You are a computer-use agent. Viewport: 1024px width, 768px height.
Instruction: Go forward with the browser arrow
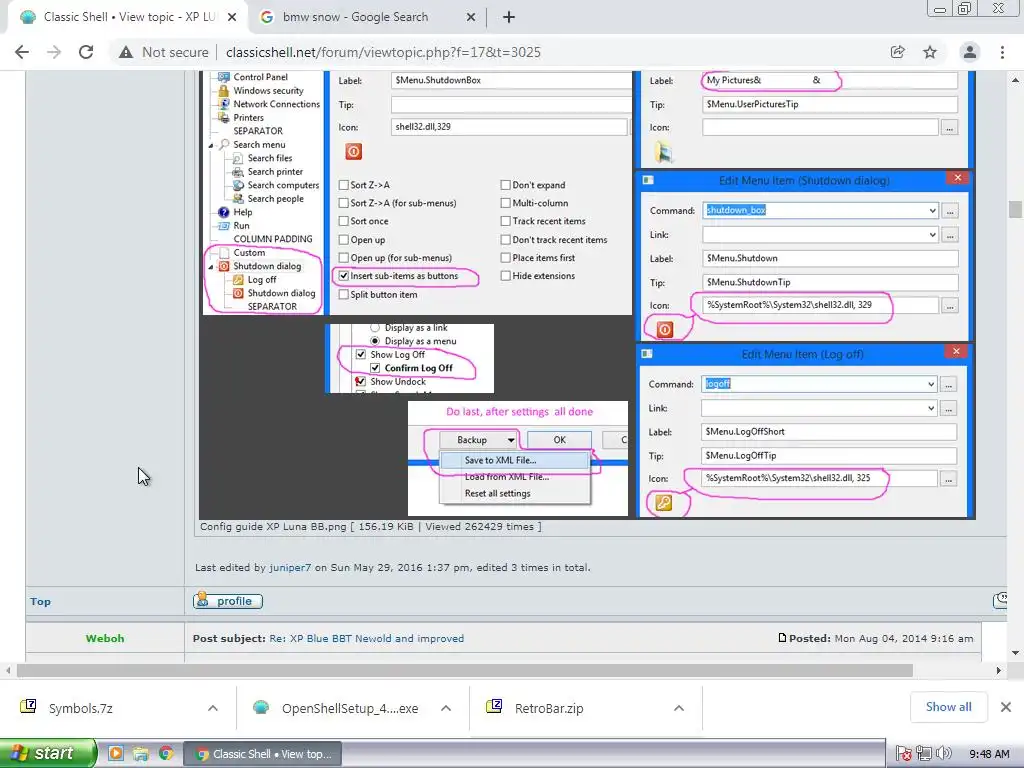[x=54, y=52]
